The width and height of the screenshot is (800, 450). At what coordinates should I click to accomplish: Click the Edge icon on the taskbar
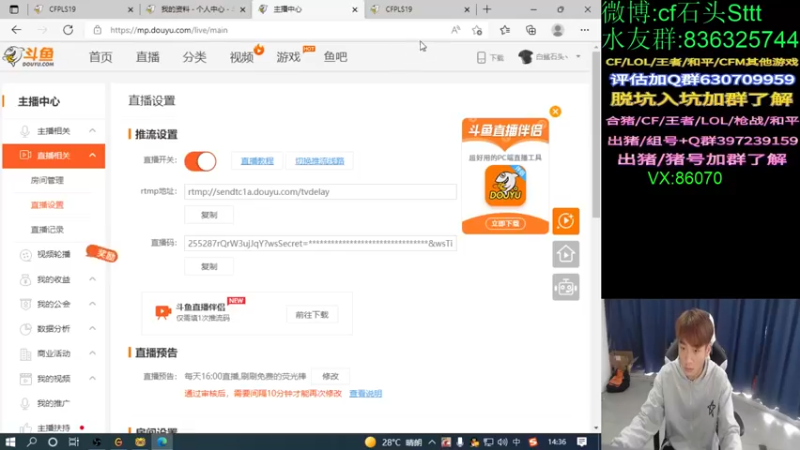(x=162, y=442)
